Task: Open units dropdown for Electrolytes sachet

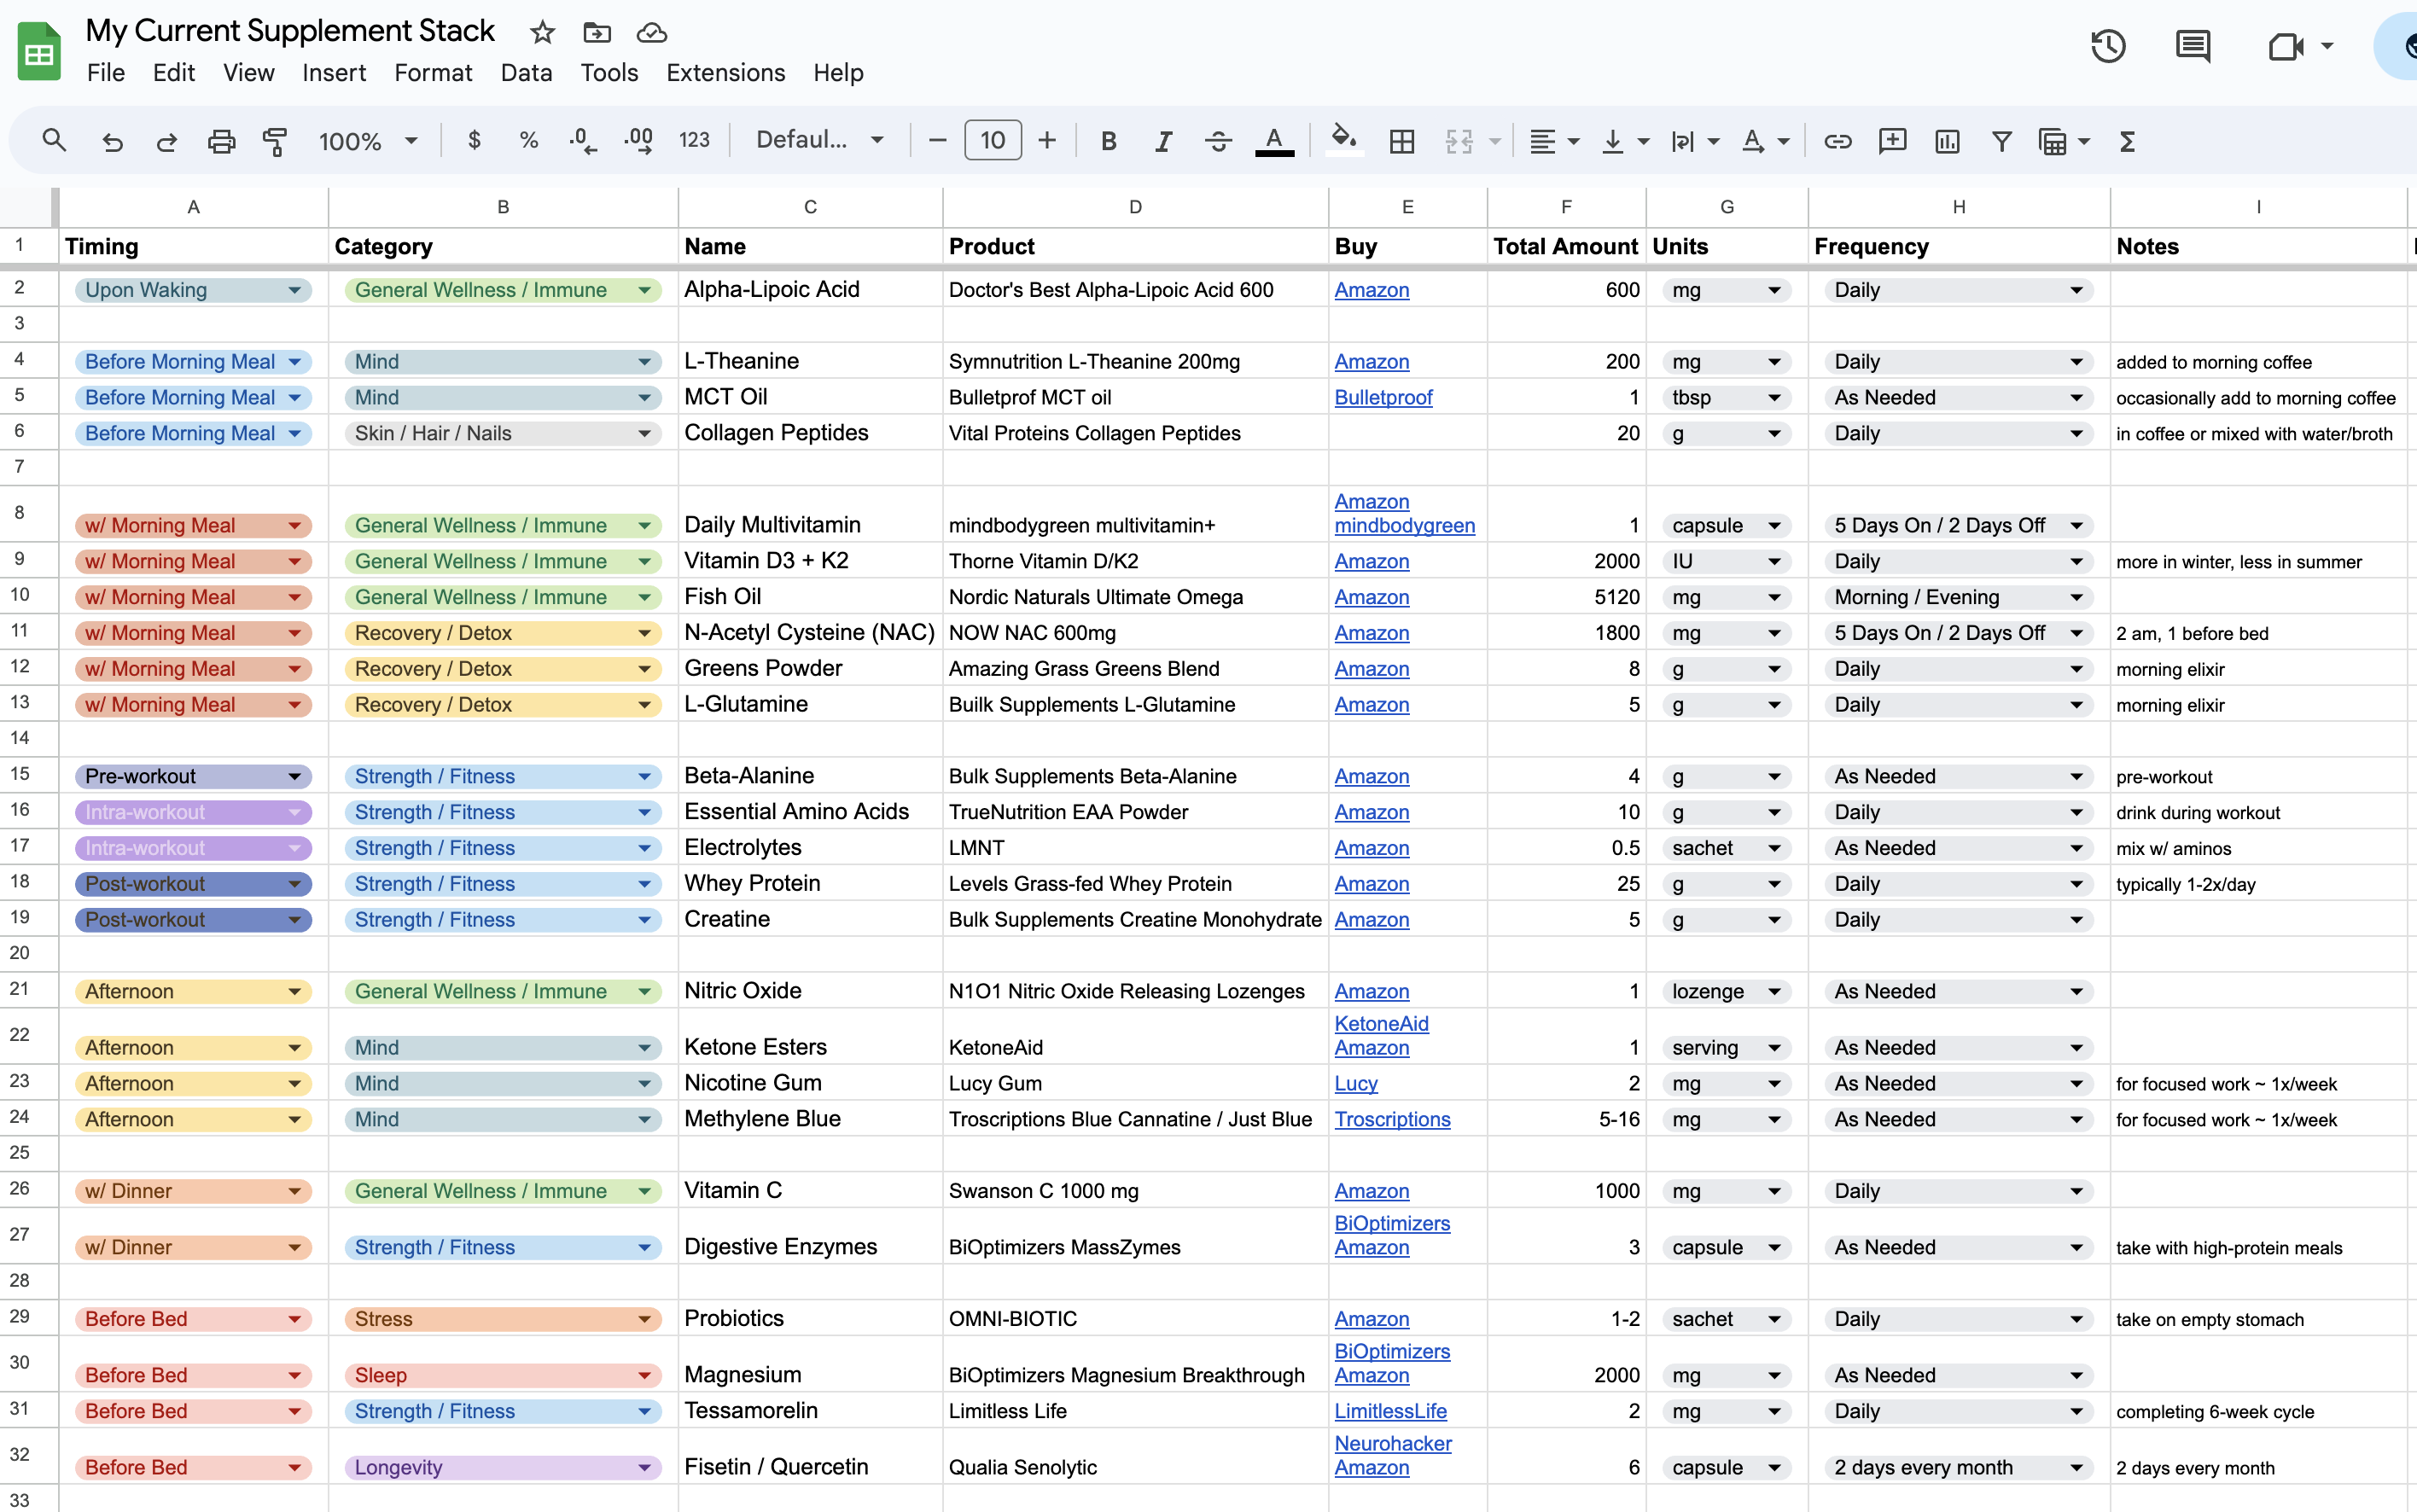Action: 1774,848
